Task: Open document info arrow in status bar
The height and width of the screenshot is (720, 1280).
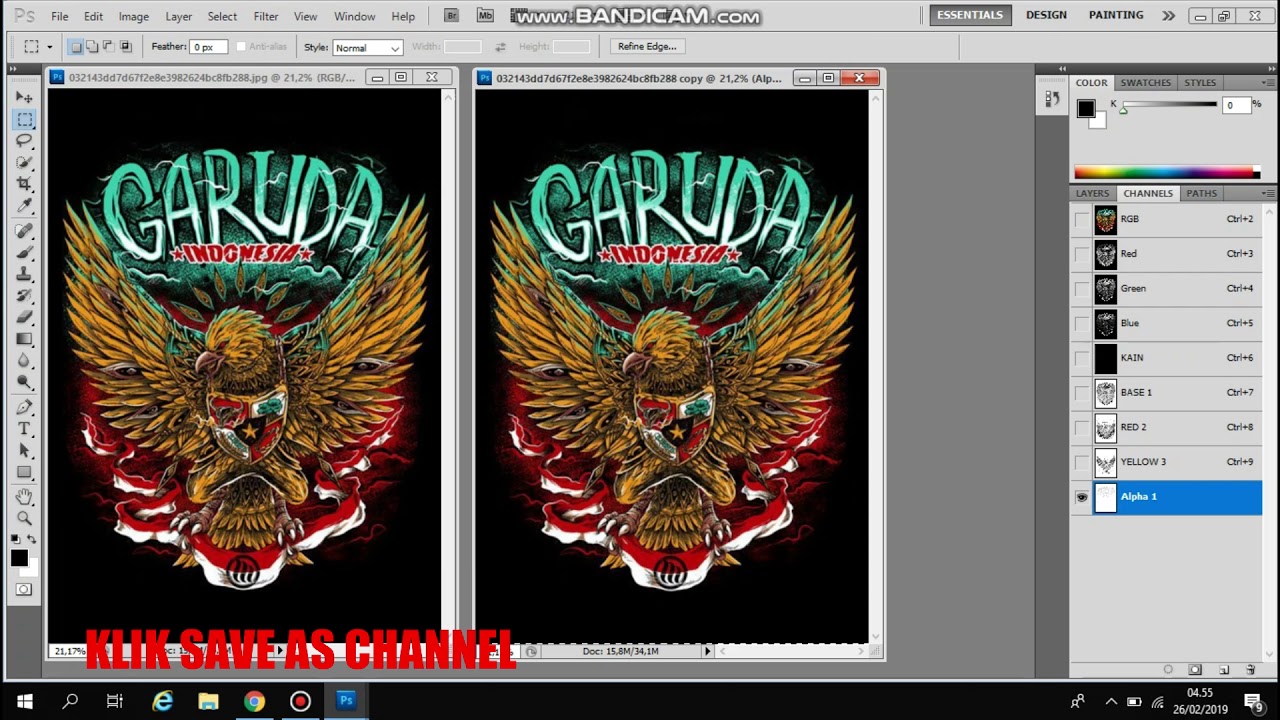Action: point(707,651)
